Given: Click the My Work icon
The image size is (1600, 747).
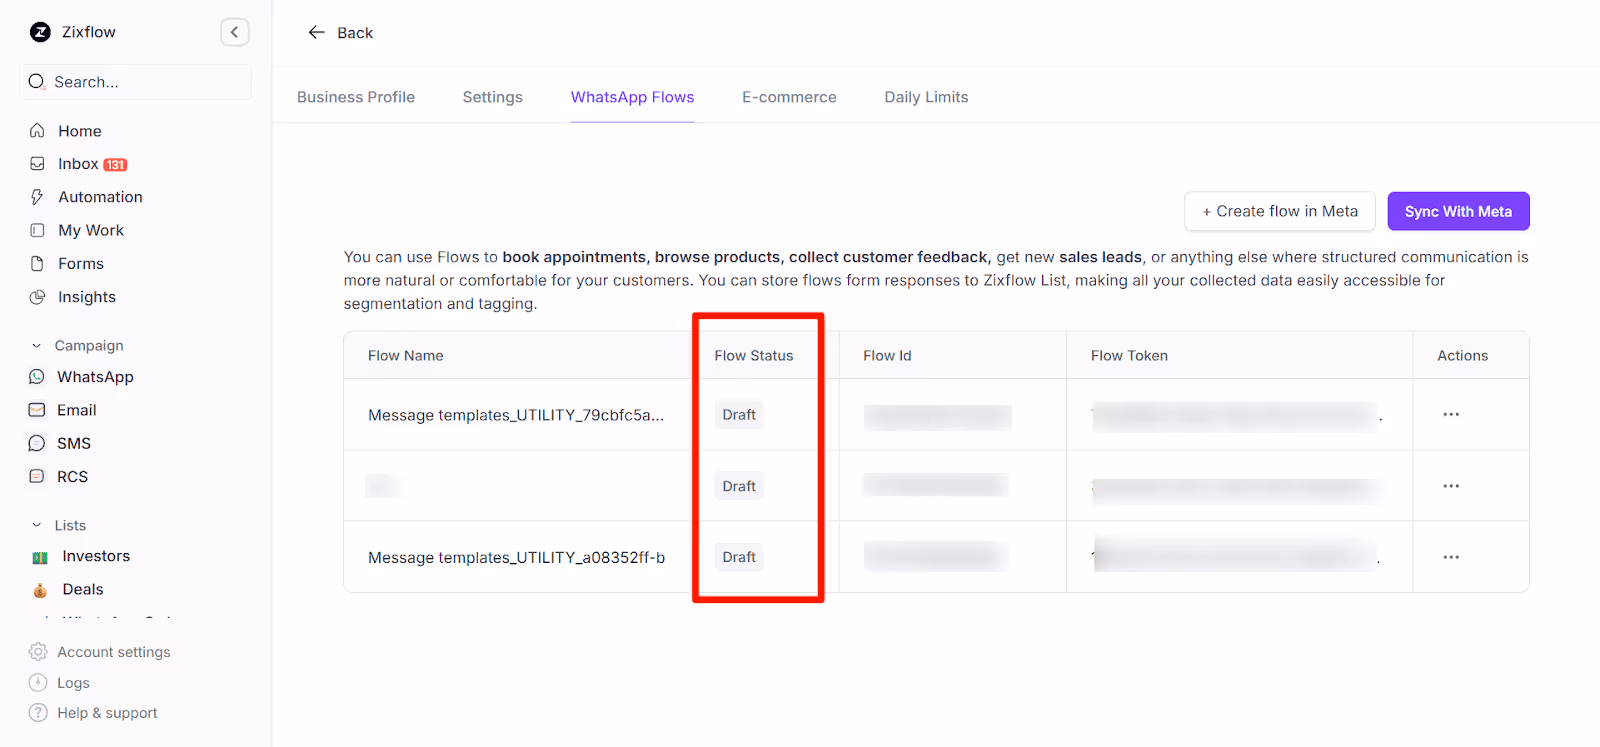Looking at the screenshot, I should [37, 230].
